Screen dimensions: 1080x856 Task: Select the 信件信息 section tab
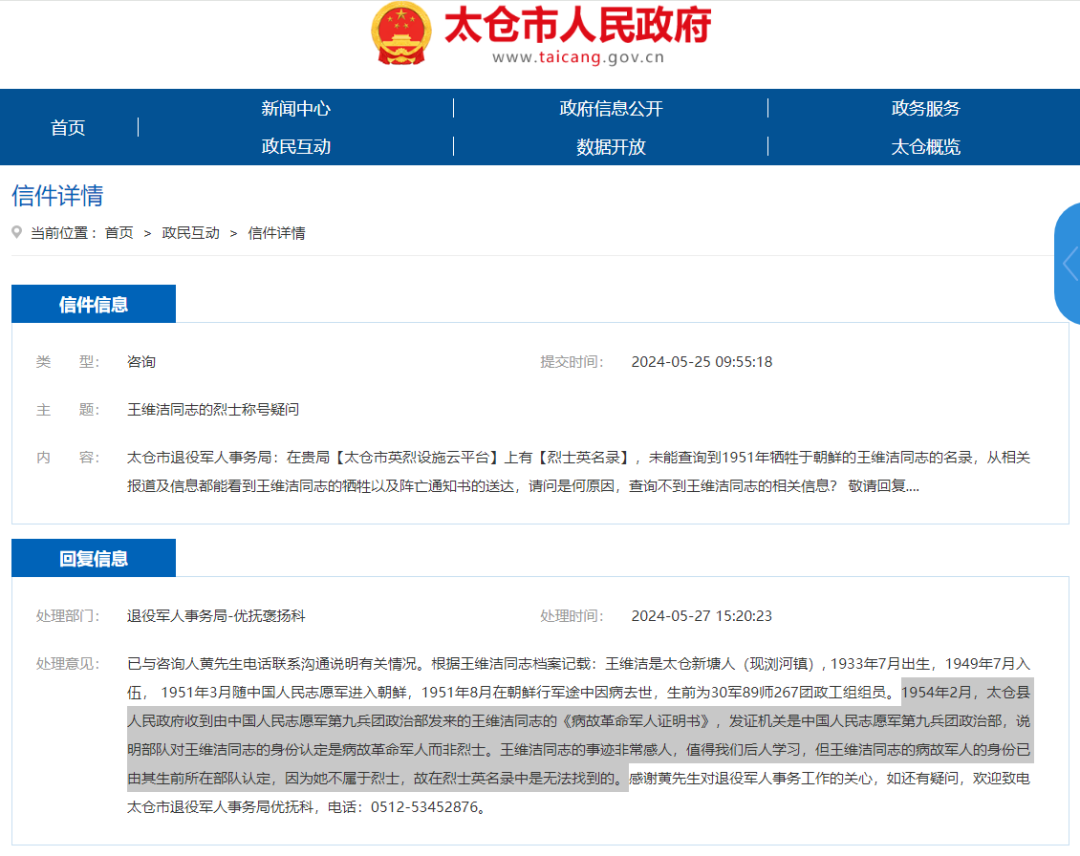click(x=94, y=304)
